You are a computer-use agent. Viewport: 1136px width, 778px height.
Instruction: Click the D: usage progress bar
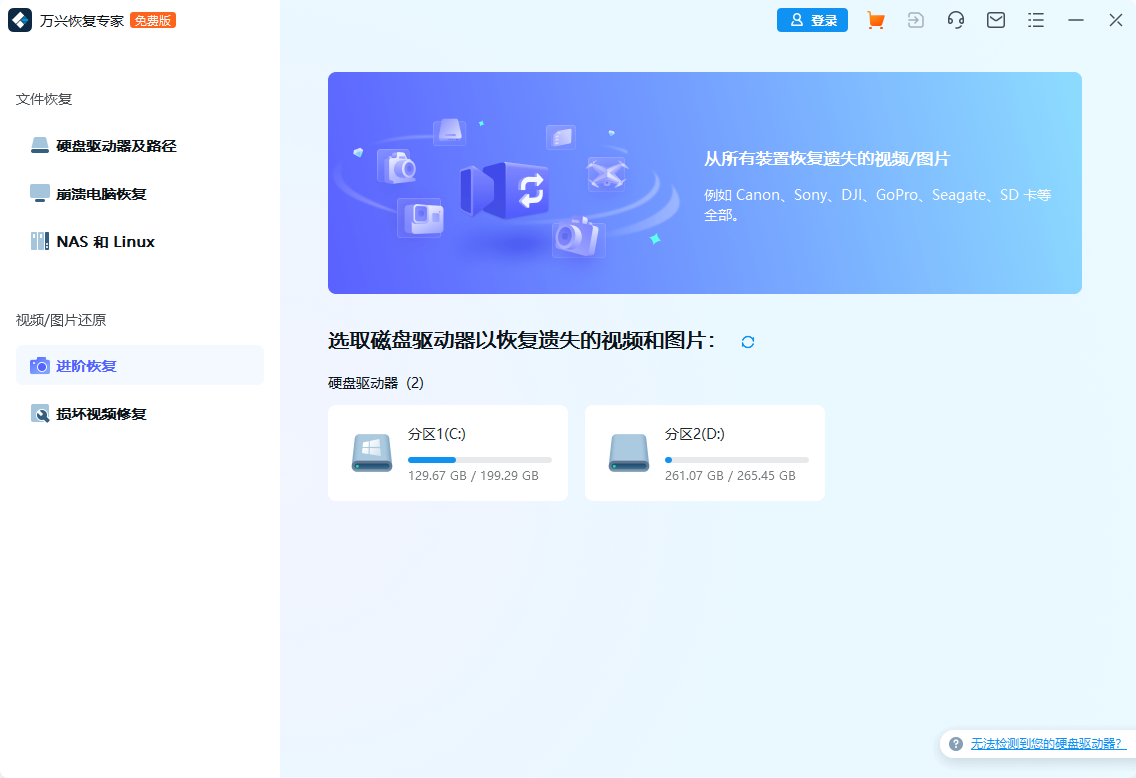737,460
